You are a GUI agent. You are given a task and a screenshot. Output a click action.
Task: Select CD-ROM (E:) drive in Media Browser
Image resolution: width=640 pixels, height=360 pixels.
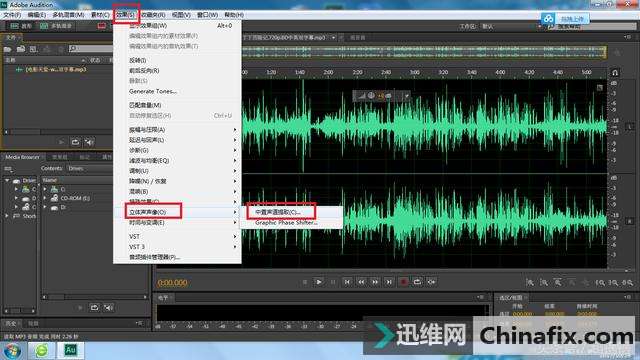tap(75, 198)
